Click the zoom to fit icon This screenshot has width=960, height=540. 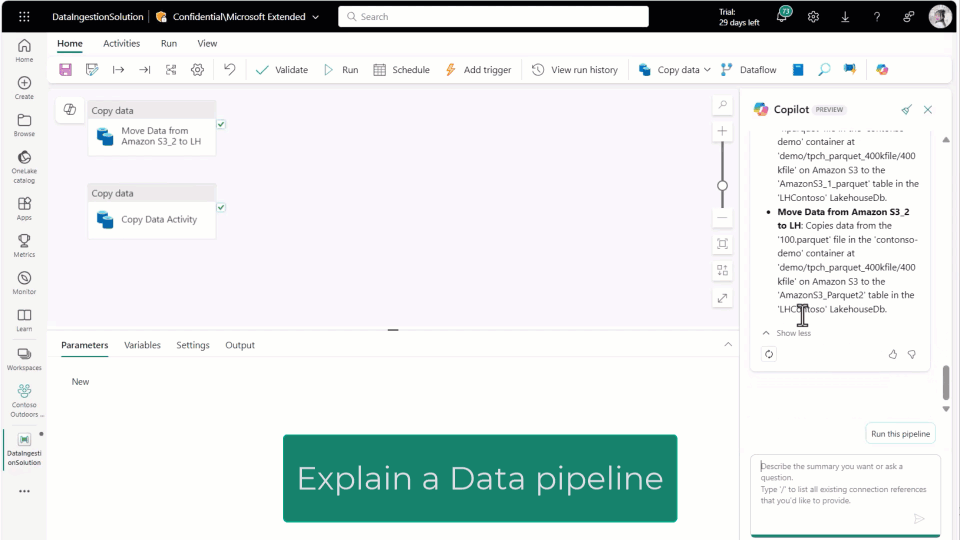point(722,244)
